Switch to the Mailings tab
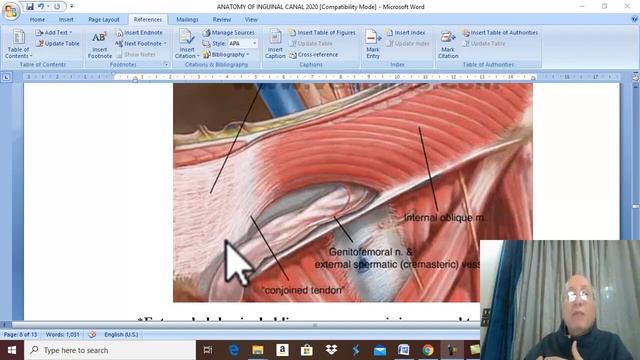The height and width of the screenshot is (360, 640). [x=187, y=19]
